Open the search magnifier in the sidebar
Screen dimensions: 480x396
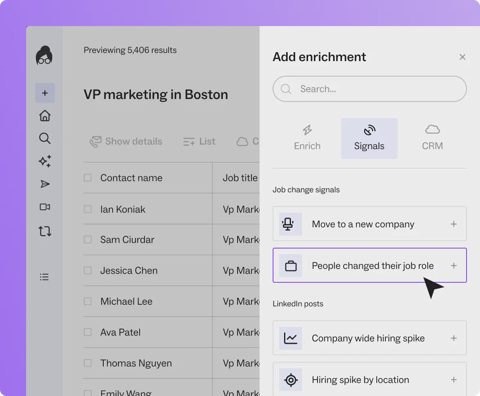click(45, 138)
